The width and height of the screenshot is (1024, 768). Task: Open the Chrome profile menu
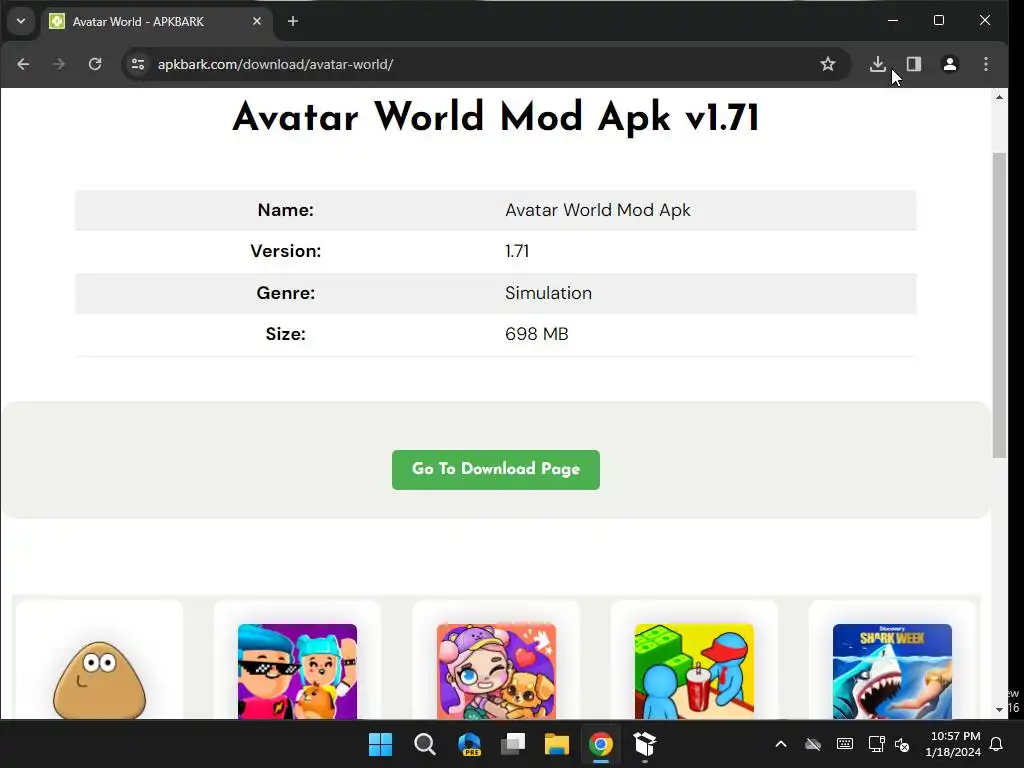coord(950,64)
